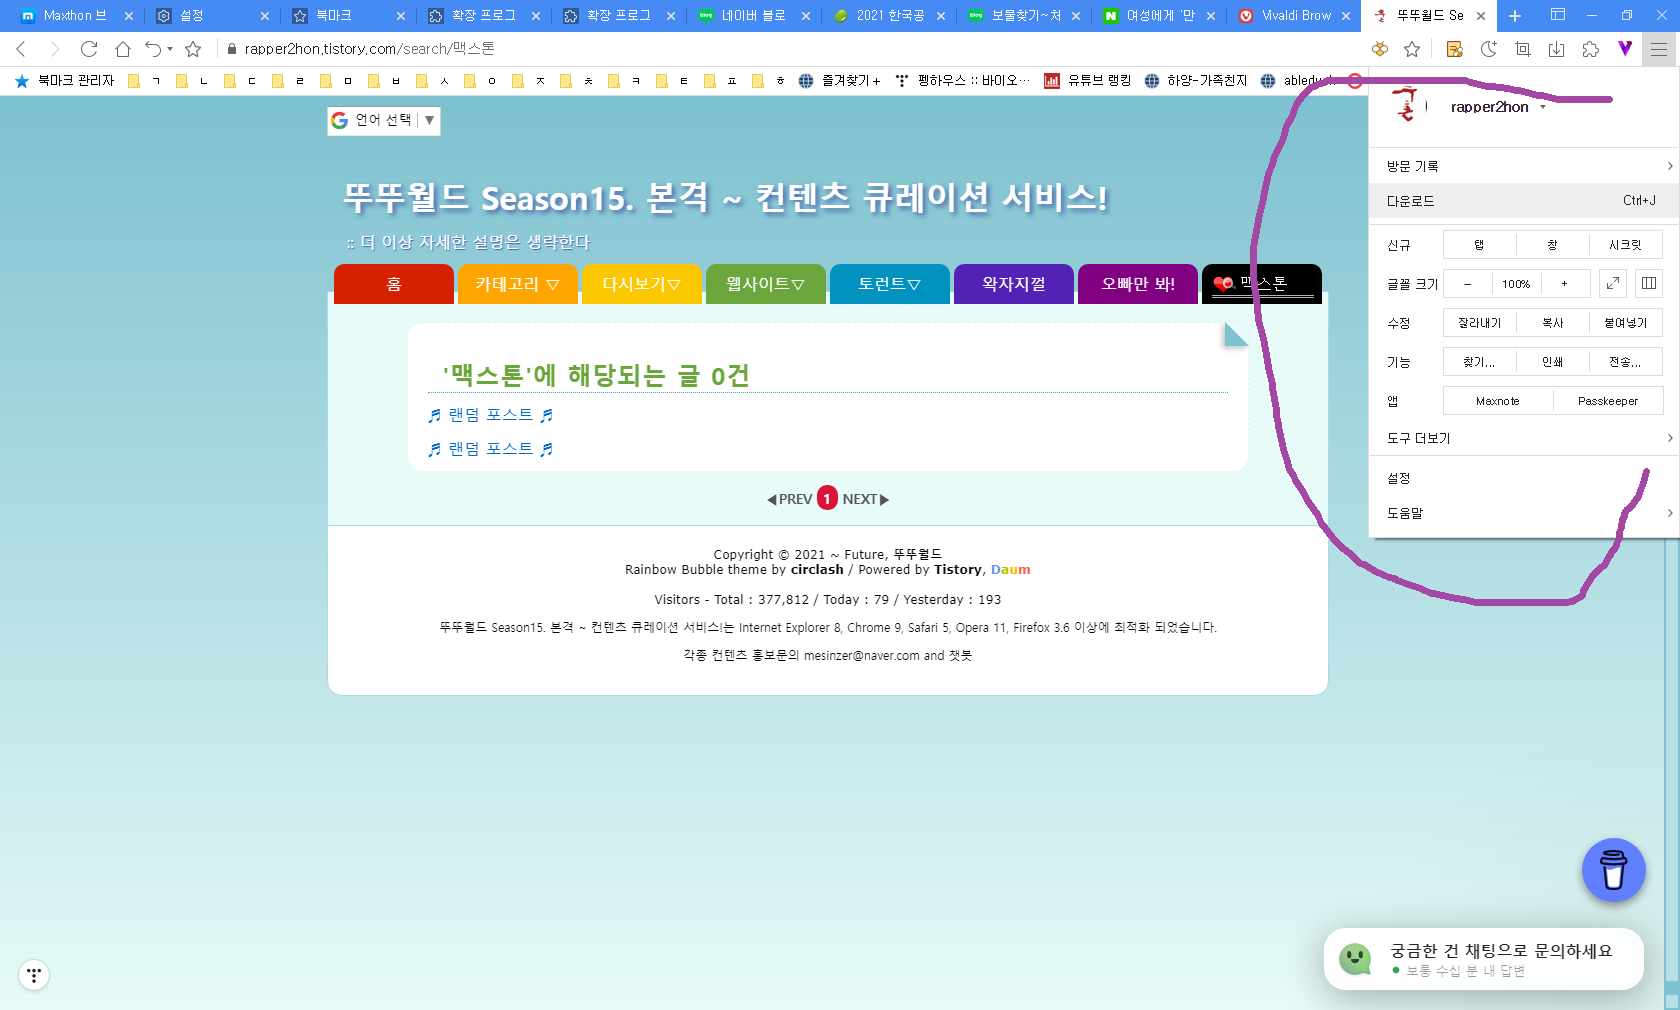
Task: Go to the home page icon
Action: coord(122,49)
